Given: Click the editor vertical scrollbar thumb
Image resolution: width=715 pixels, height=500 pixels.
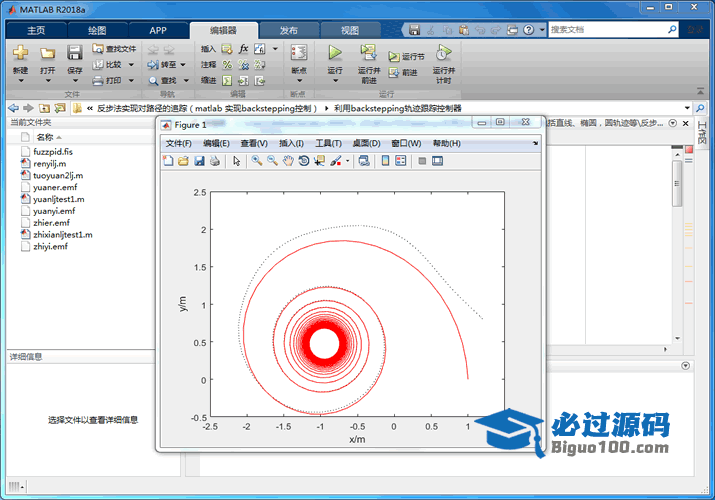Looking at the screenshot, I should tap(677, 184).
